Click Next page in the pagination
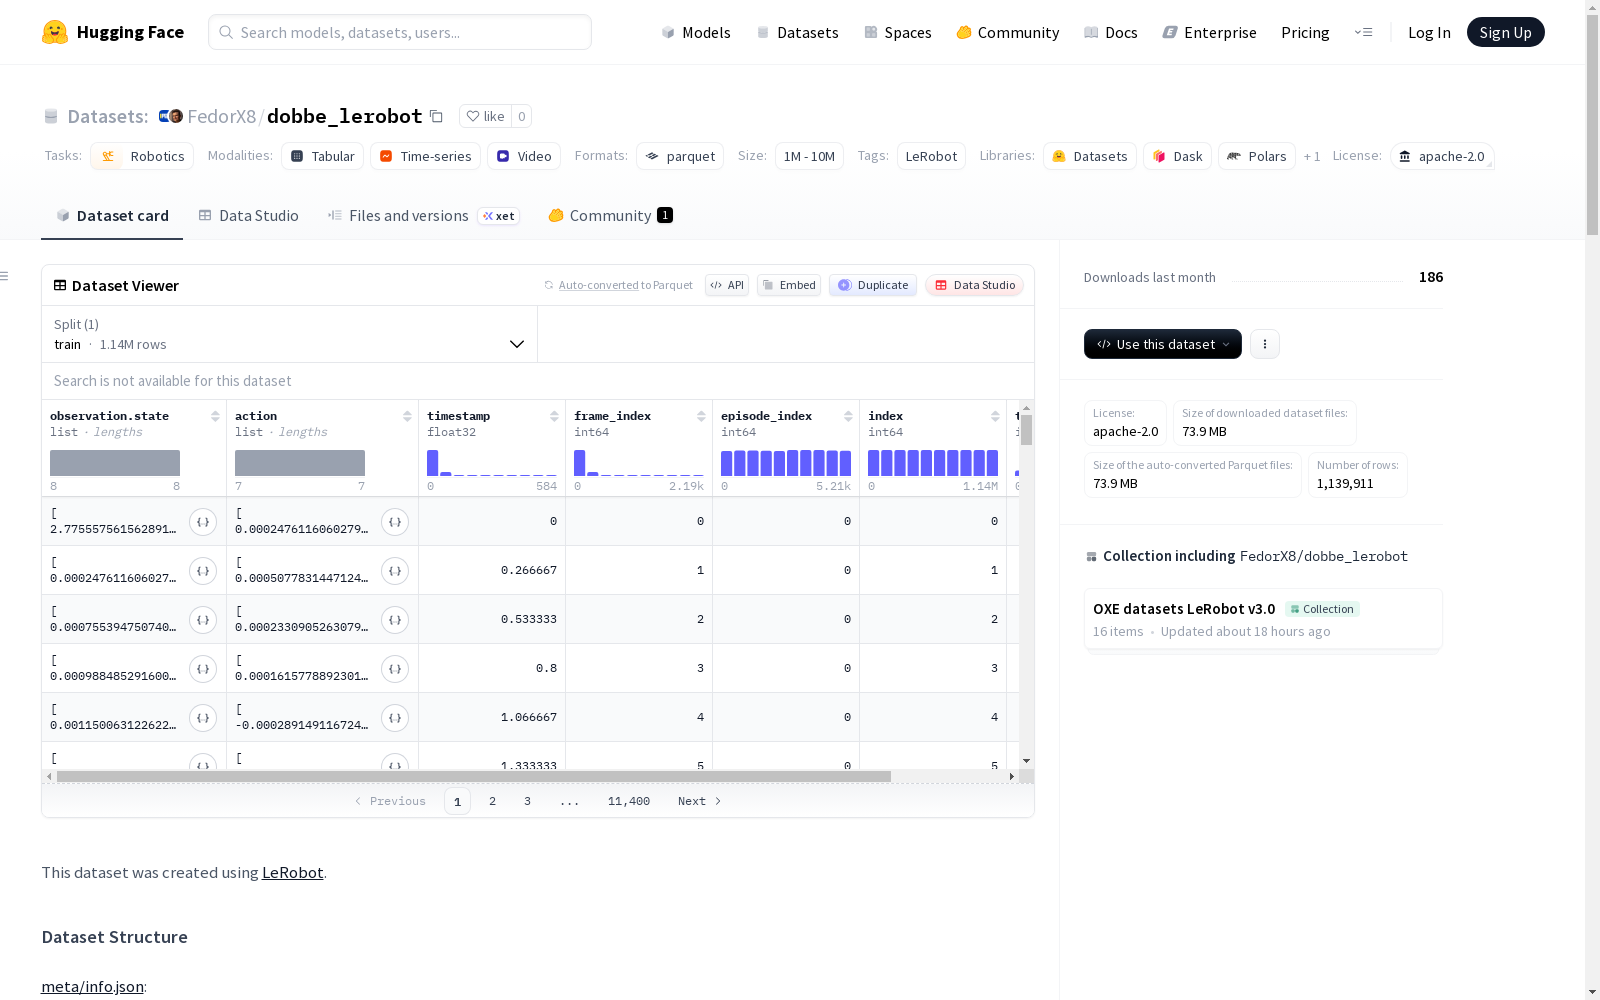 coord(699,801)
